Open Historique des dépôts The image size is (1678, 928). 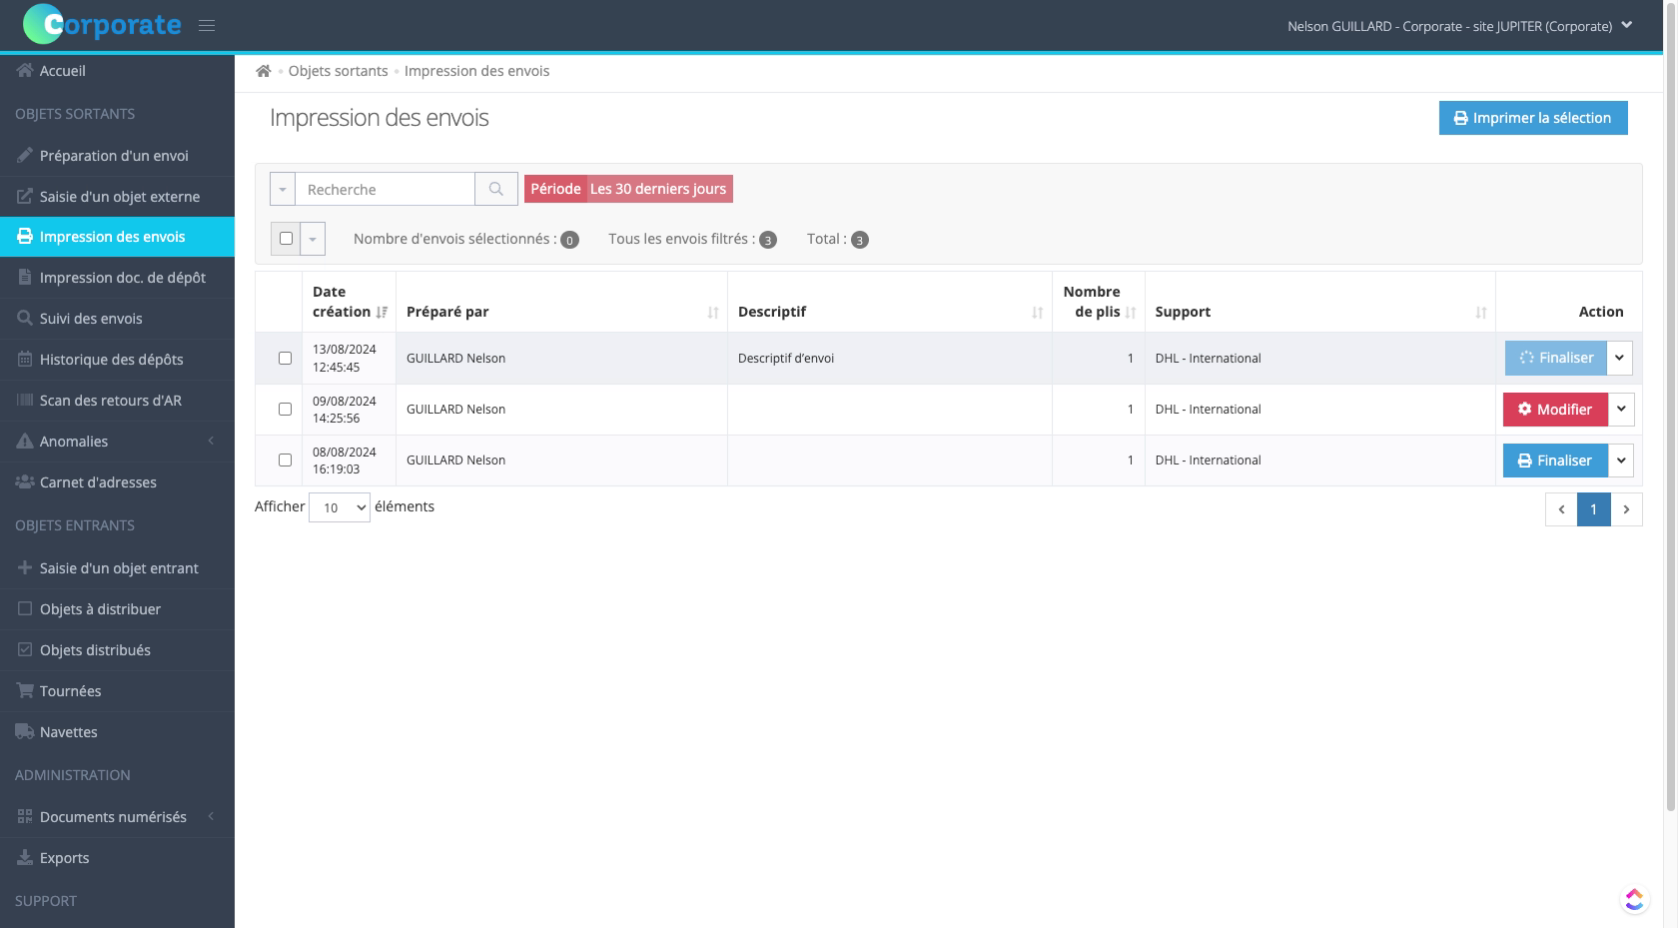pos(117,360)
